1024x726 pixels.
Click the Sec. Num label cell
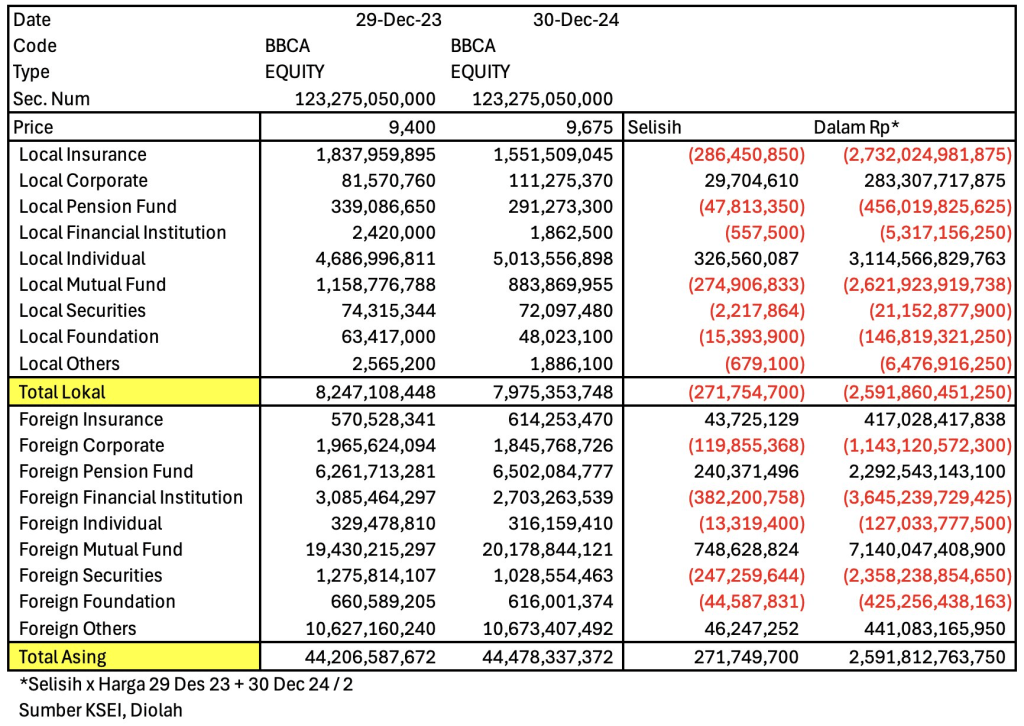[x=50, y=98]
